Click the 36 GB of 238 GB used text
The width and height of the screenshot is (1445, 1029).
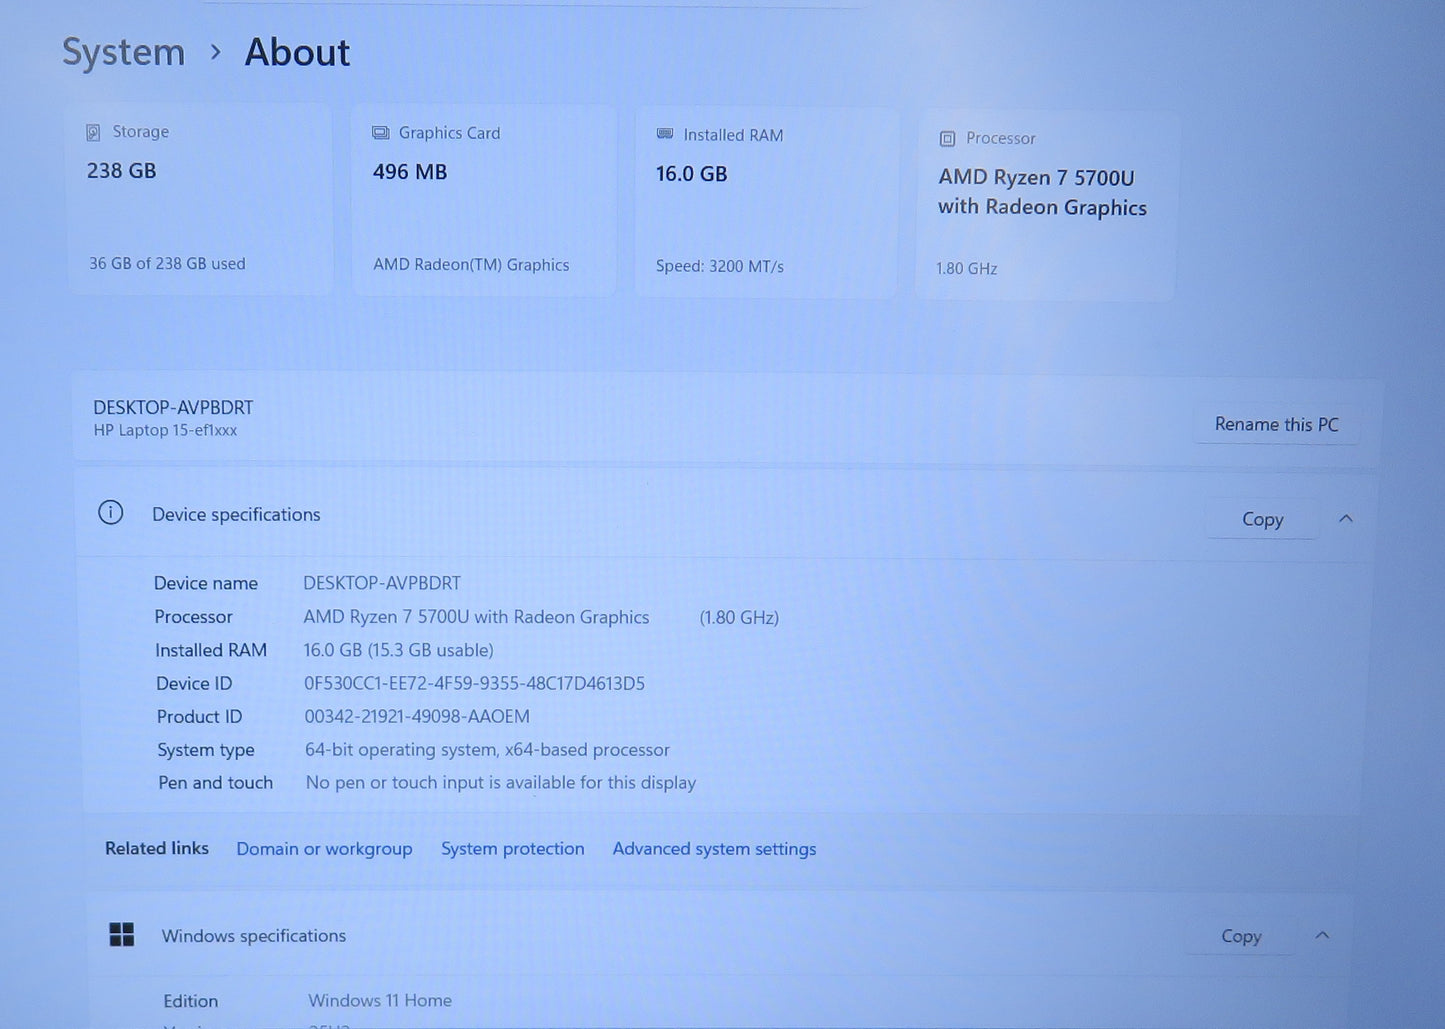pos(167,263)
